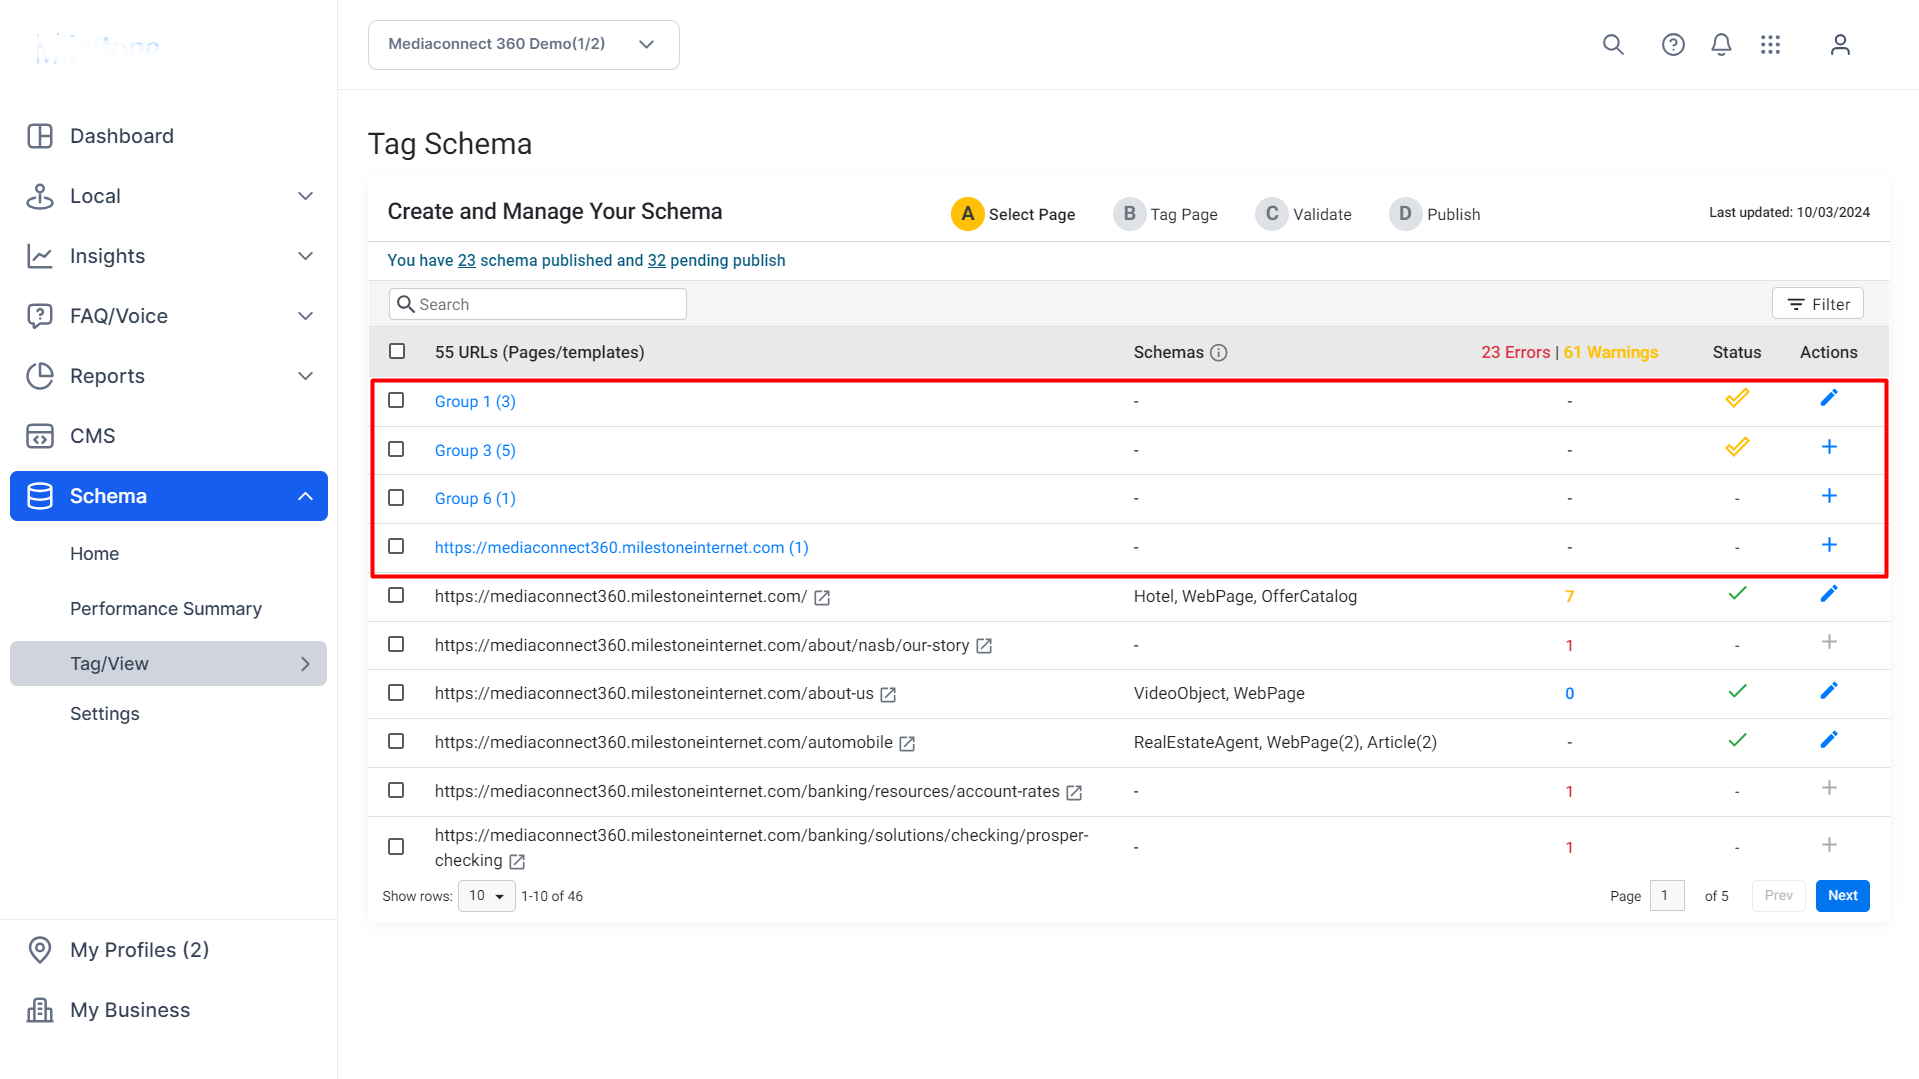Open the Group 3 (5) link

(x=475, y=451)
